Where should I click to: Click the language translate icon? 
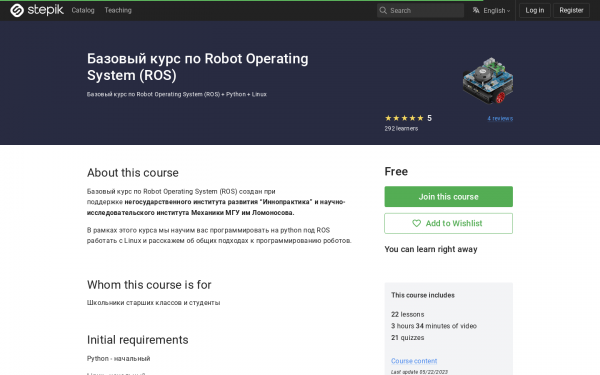click(476, 10)
